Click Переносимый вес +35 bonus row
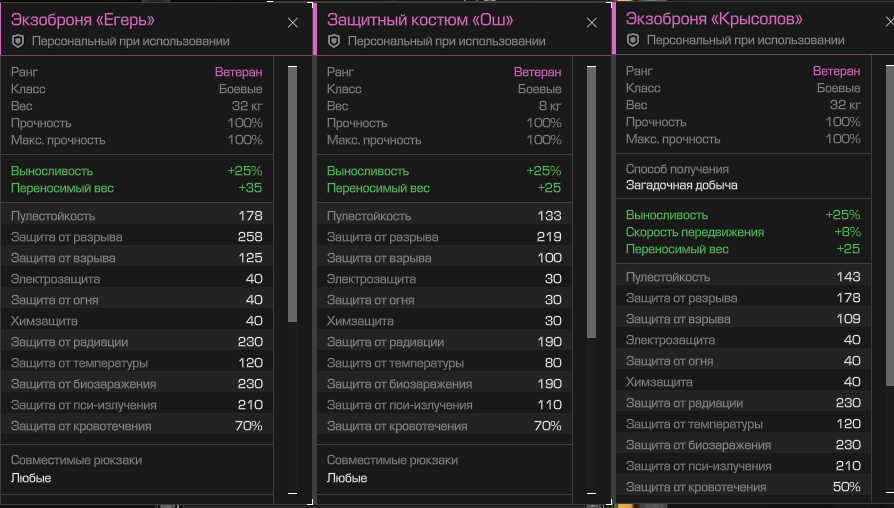This screenshot has width=894, height=508. (x=137, y=187)
